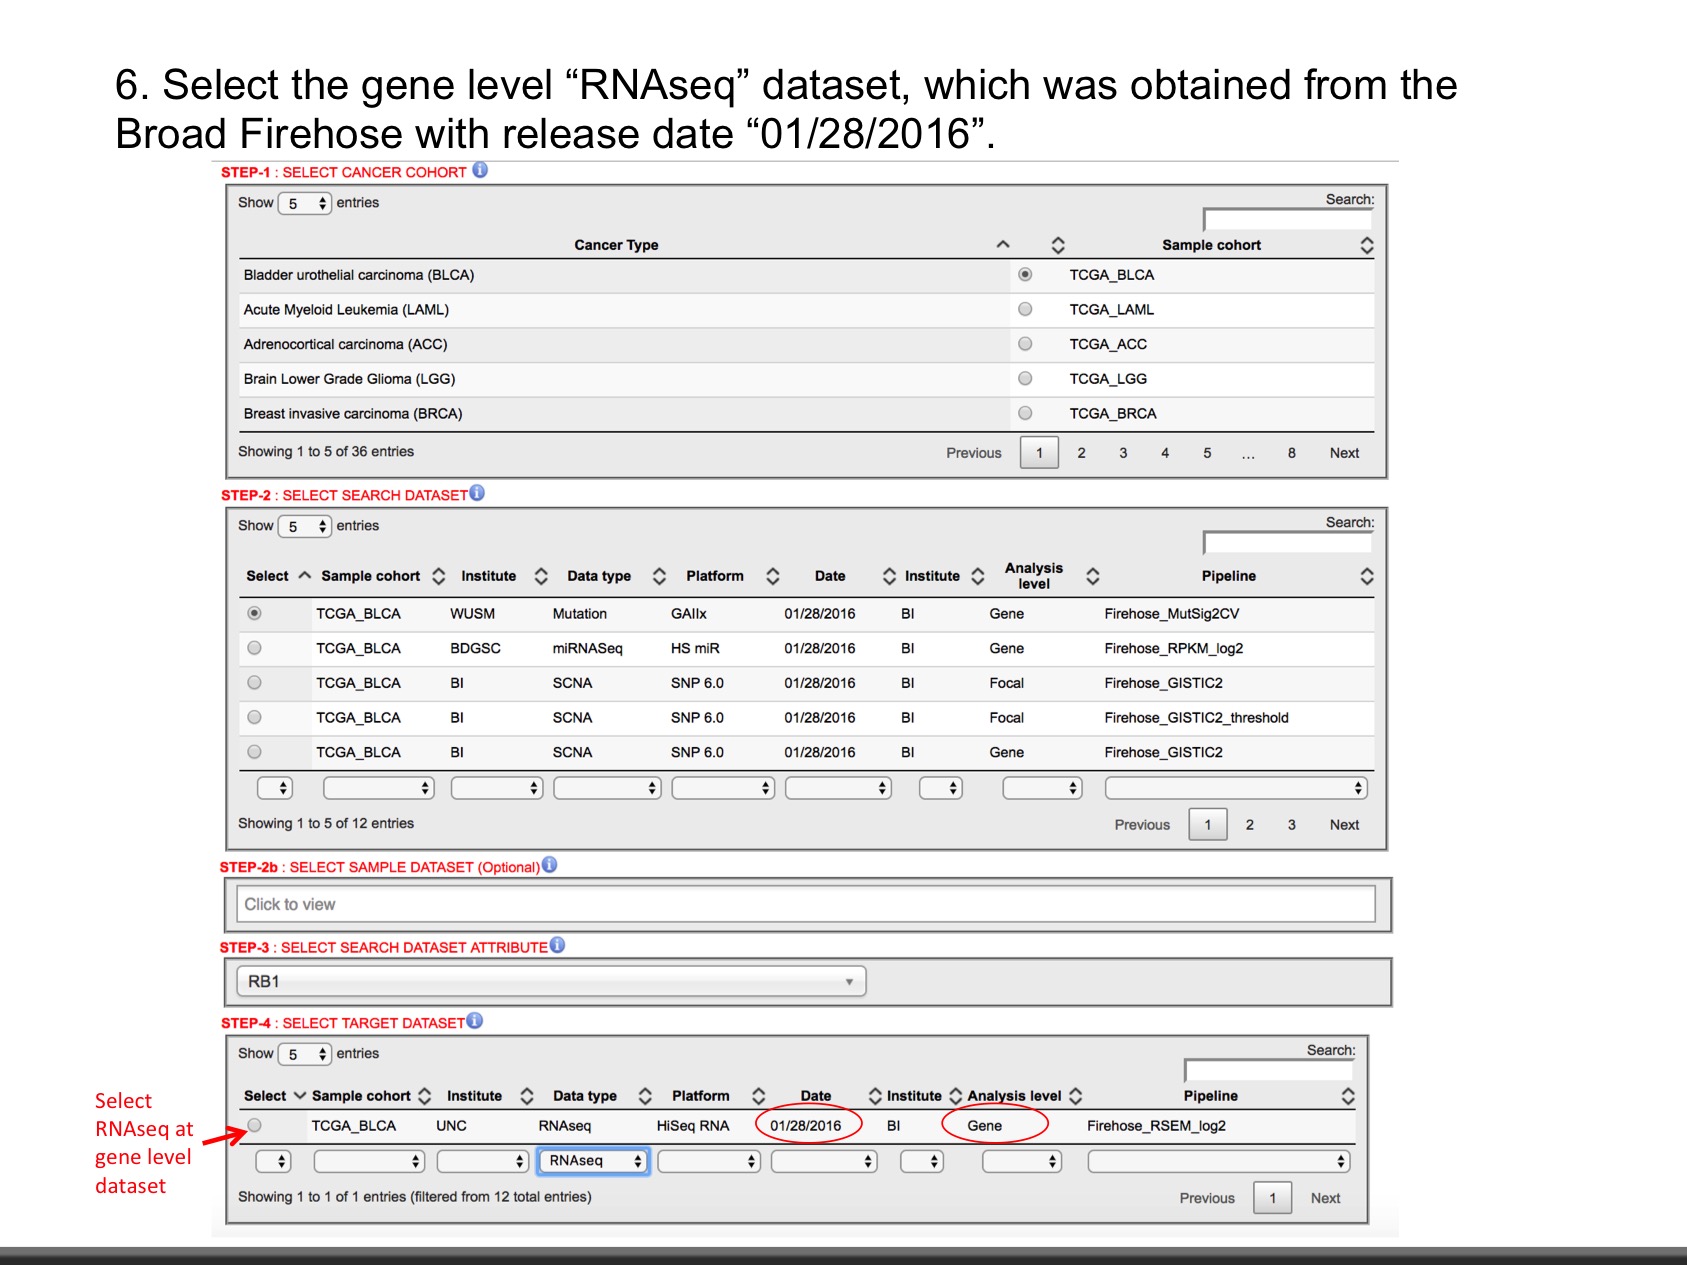Click the STEP-2 Search input field
The width and height of the screenshot is (1687, 1265).
click(1288, 543)
